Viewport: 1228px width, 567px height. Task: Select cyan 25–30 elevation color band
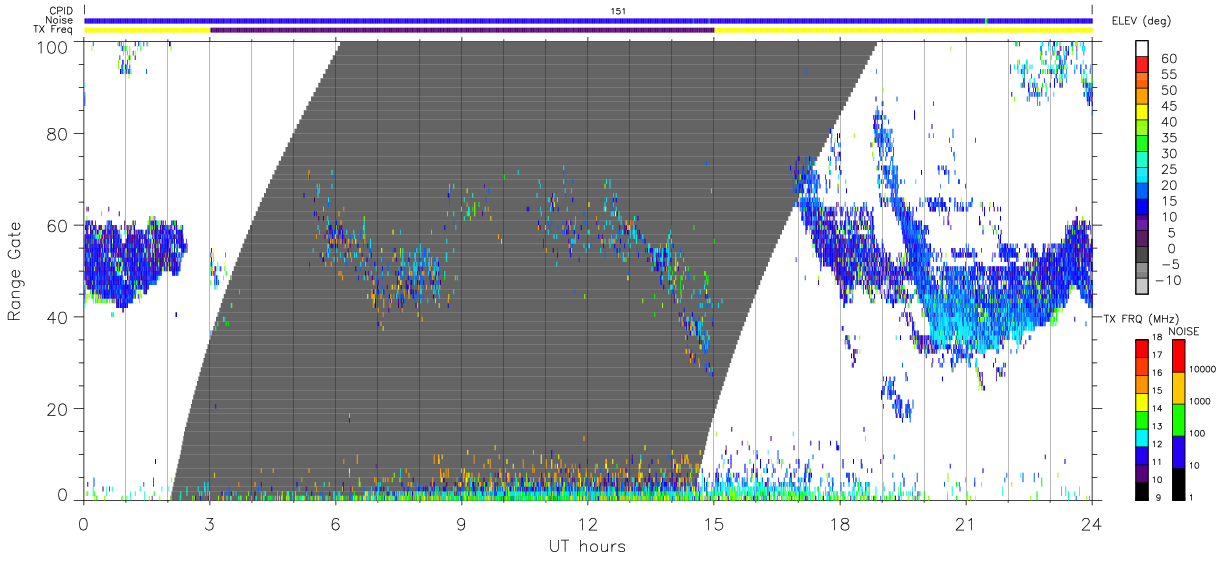[1142, 160]
